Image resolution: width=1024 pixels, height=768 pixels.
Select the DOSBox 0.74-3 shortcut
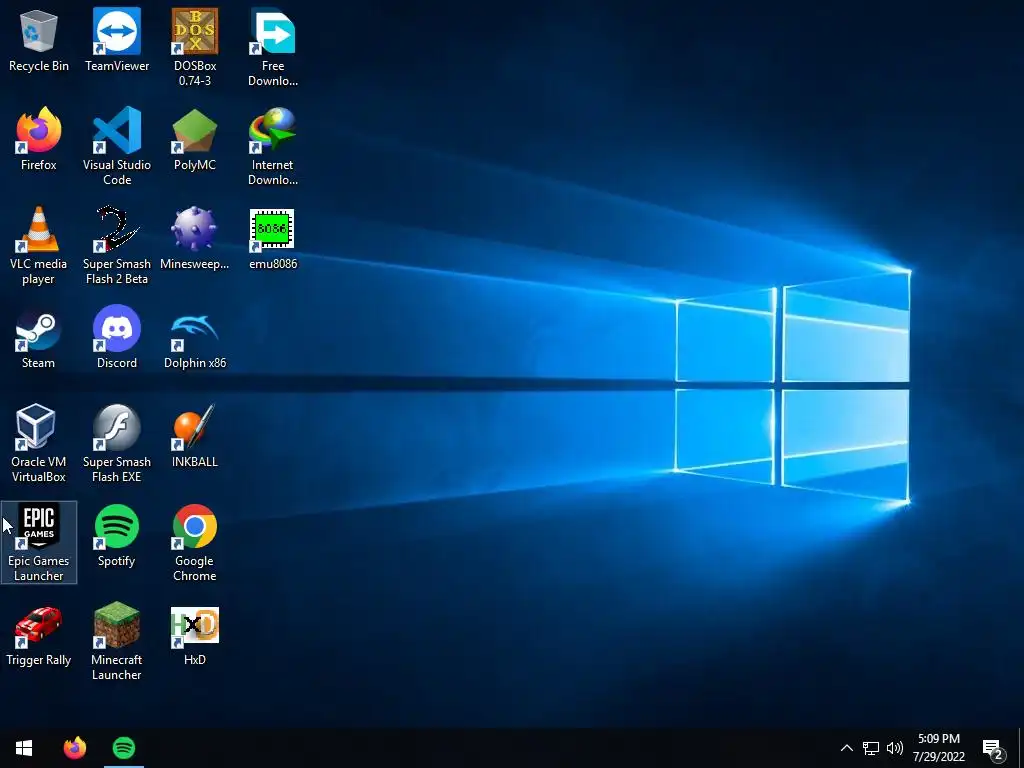(195, 48)
